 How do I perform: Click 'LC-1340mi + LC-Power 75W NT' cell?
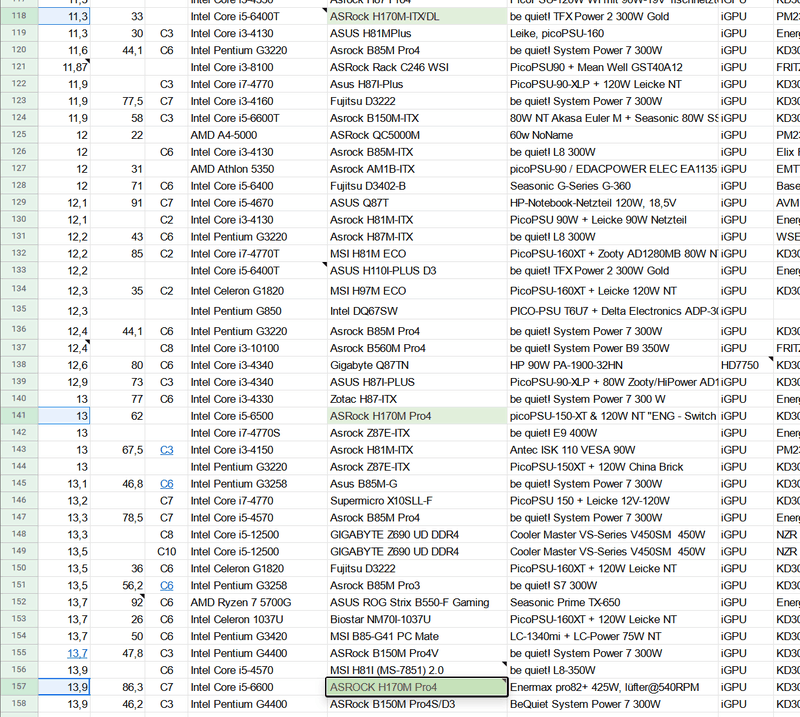point(612,636)
